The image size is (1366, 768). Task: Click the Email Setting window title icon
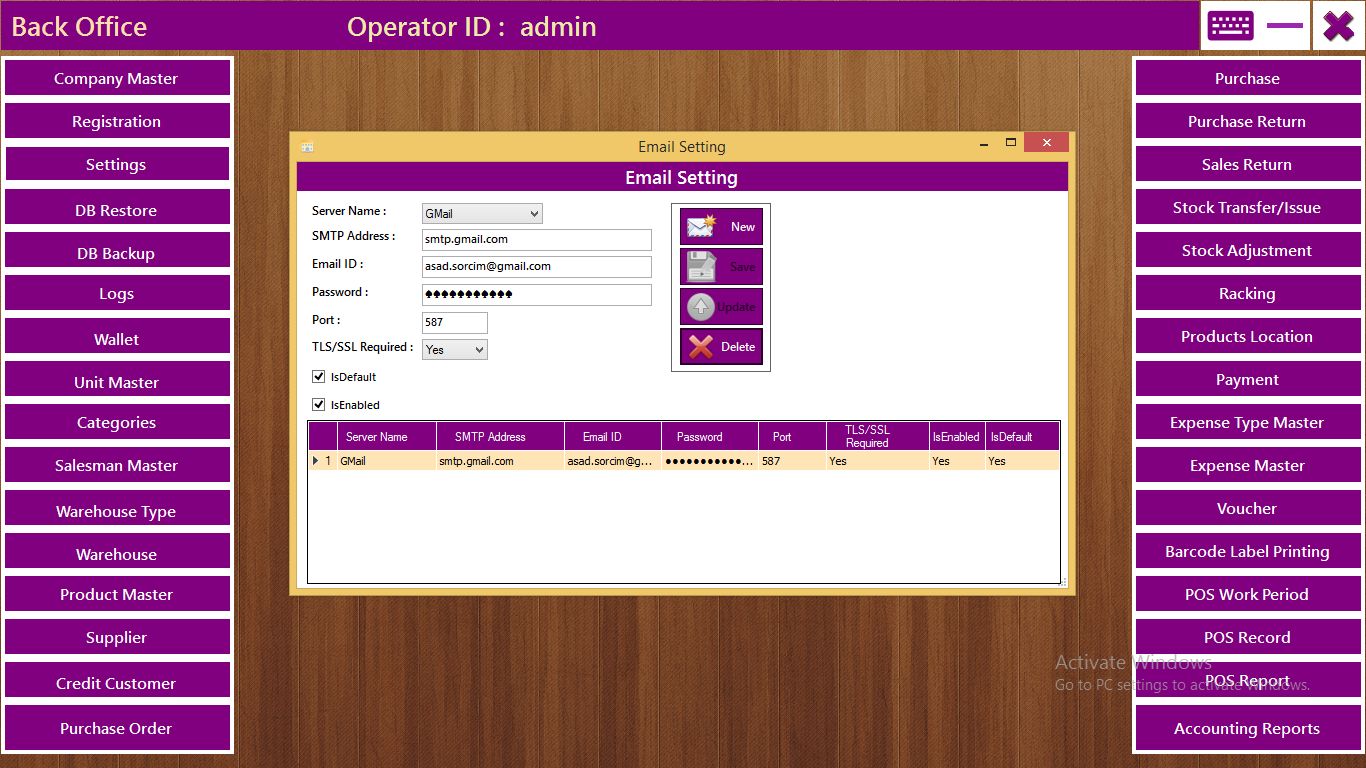(x=307, y=147)
